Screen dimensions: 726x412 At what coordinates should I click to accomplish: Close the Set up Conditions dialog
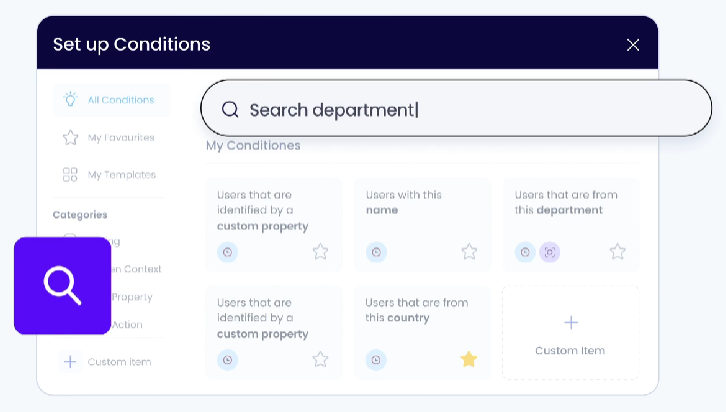coord(632,45)
